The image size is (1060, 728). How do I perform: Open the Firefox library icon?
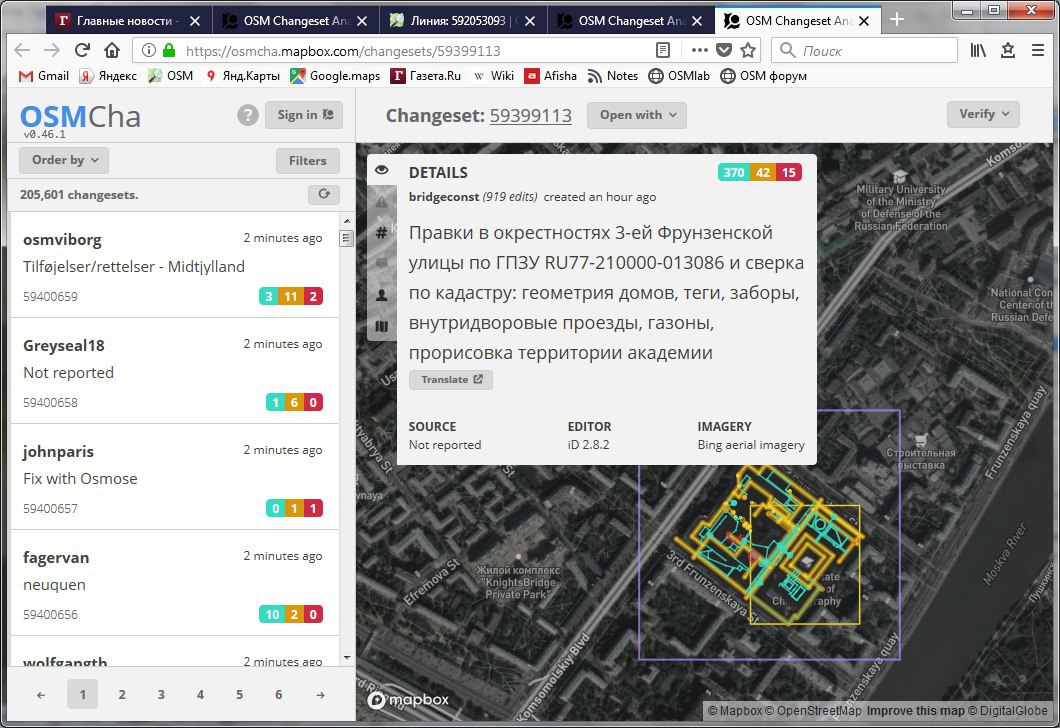978,50
